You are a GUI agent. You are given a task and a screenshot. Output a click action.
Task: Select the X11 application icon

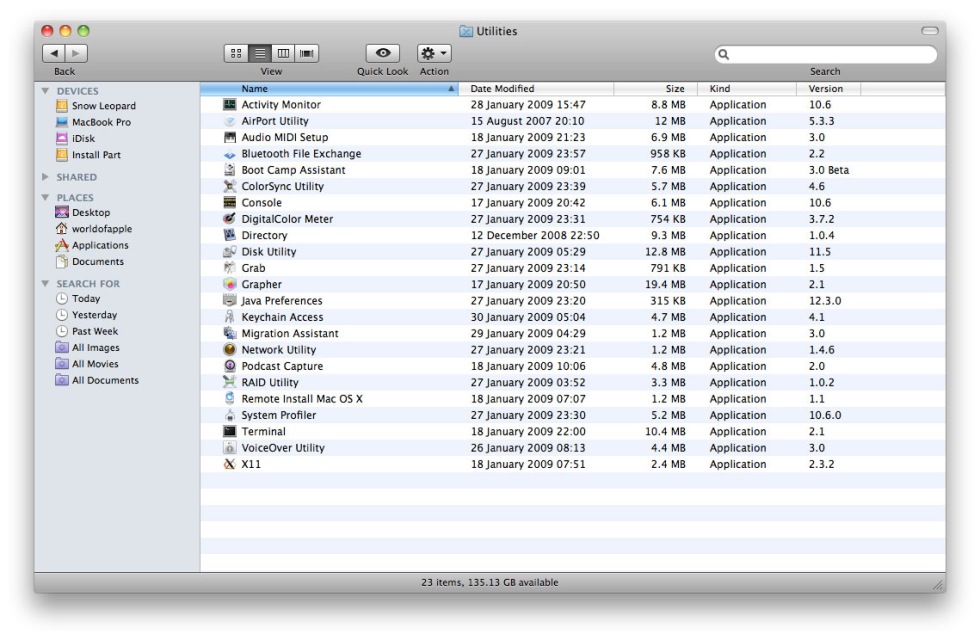(x=229, y=465)
